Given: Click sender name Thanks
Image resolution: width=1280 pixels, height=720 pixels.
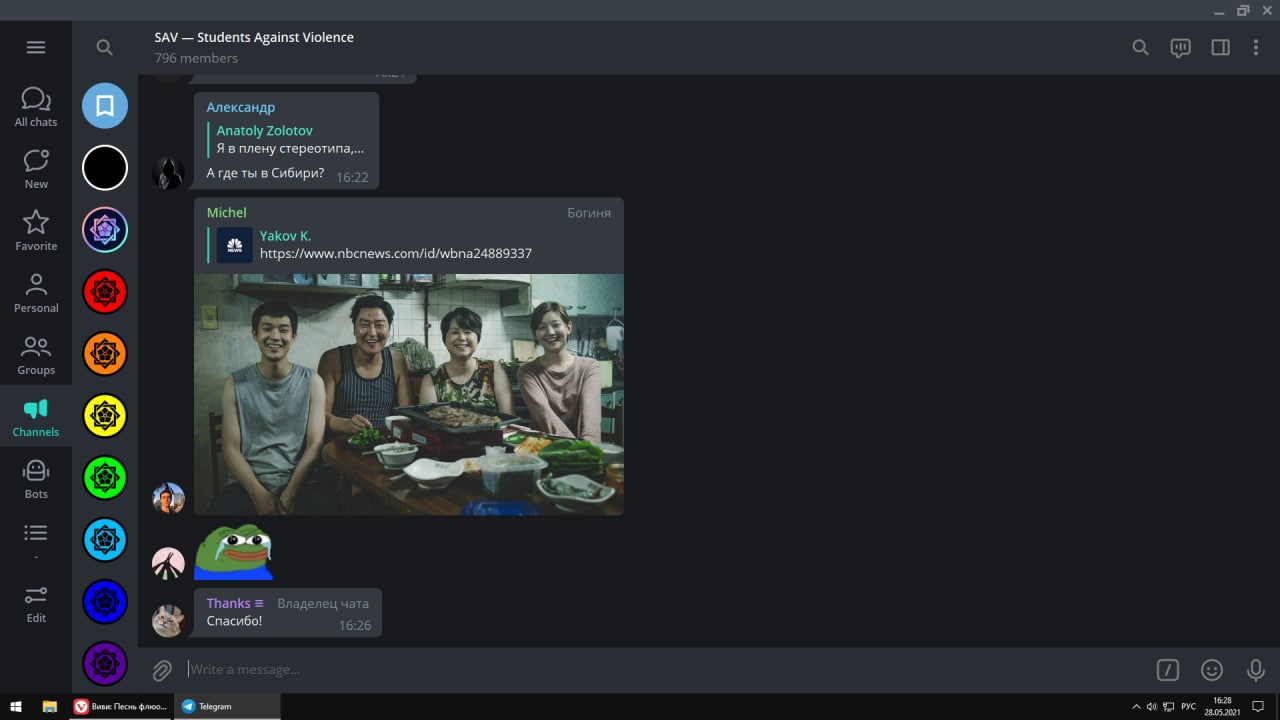Looking at the screenshot, I should (x=229, y=603).
